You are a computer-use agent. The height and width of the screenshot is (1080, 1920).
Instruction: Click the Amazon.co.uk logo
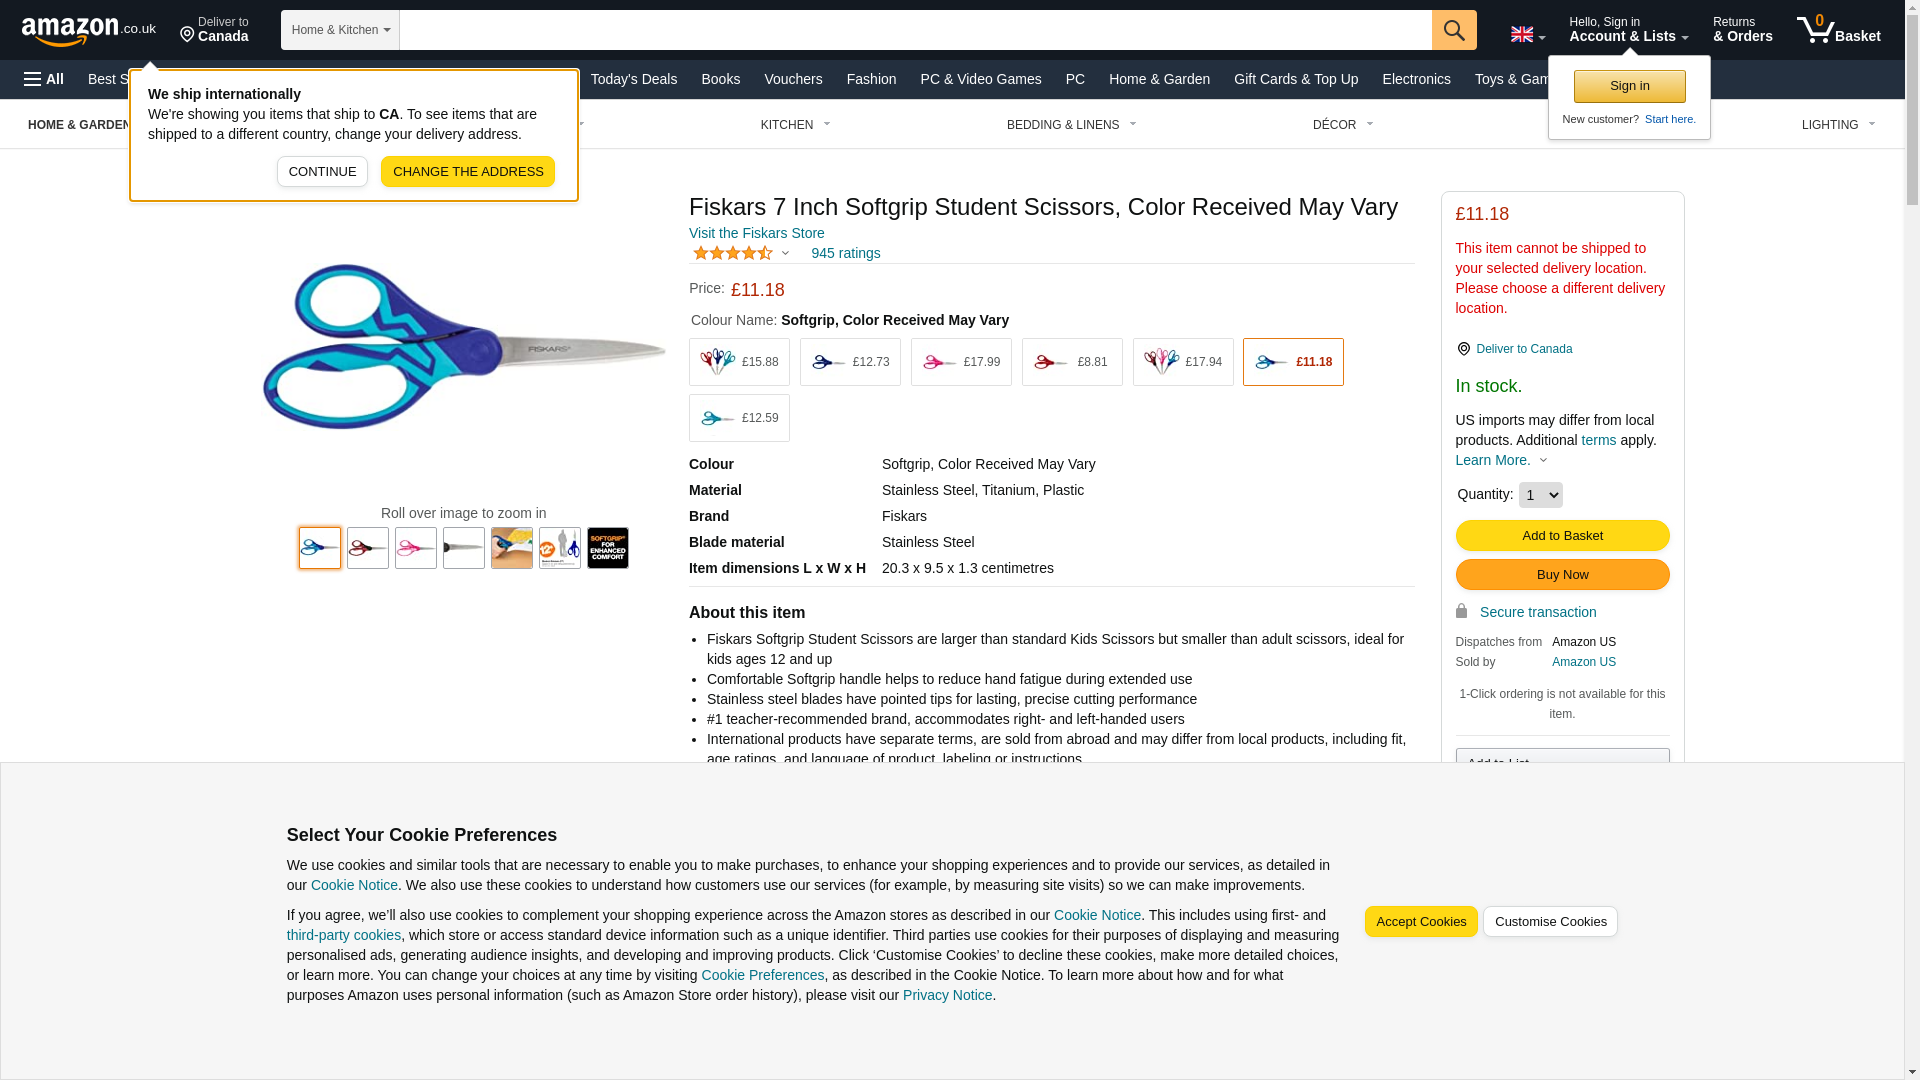tap(89, 30)
